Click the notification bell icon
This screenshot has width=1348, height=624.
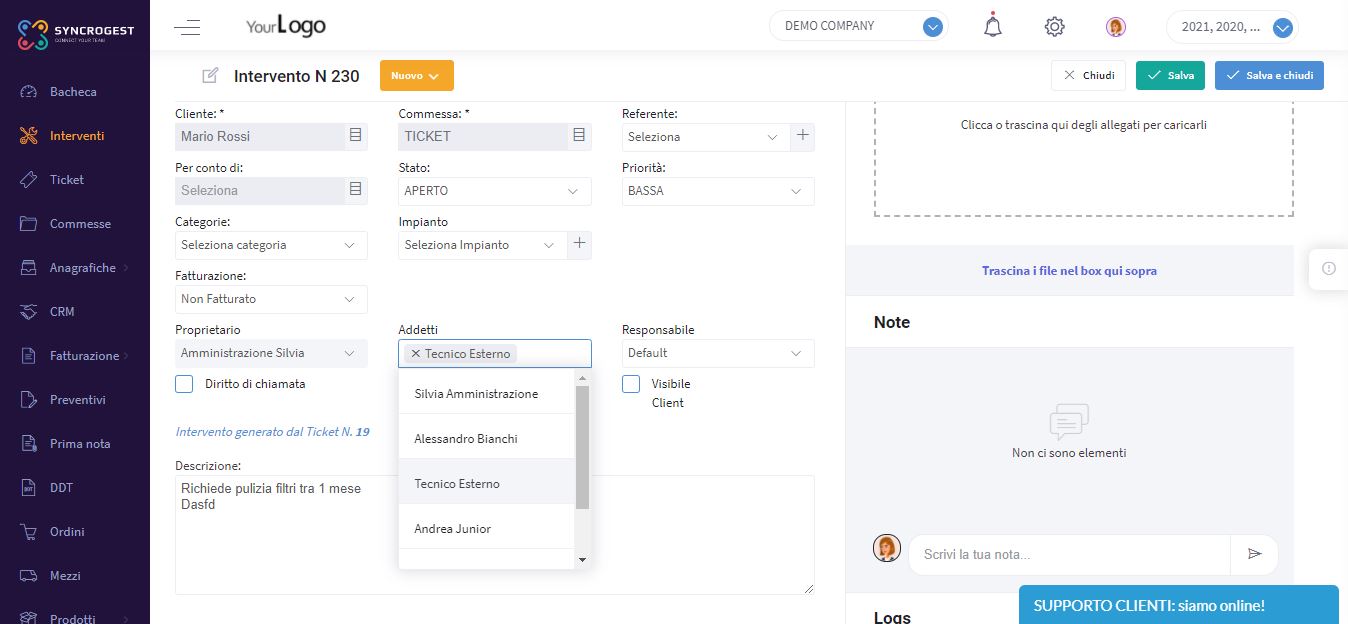coord(992,27)
